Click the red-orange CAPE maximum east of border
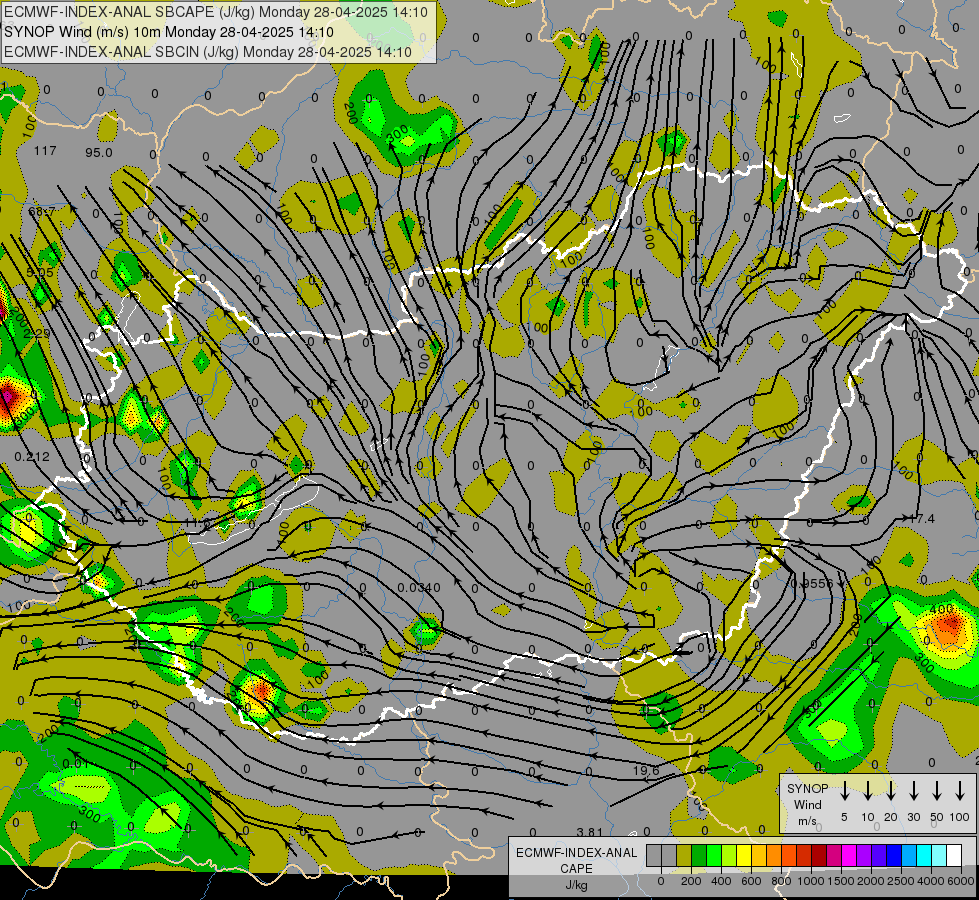The width and height of the screenshot is (979, 900). [950, 625]
